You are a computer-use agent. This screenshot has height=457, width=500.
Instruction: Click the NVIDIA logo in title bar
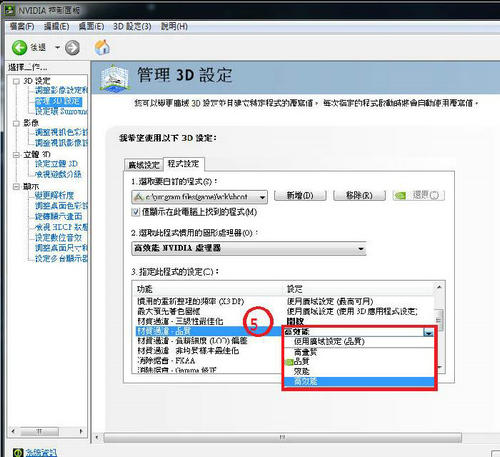point(10,10)
